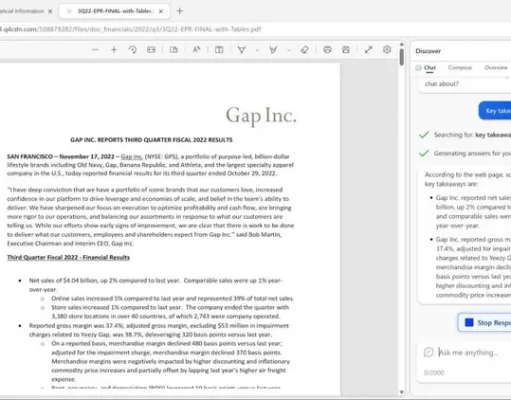Click 'SAN FRANCISCO – November 17, 2022' text
The width and height of the screenshot is (511, 400).
pos(61,156)
